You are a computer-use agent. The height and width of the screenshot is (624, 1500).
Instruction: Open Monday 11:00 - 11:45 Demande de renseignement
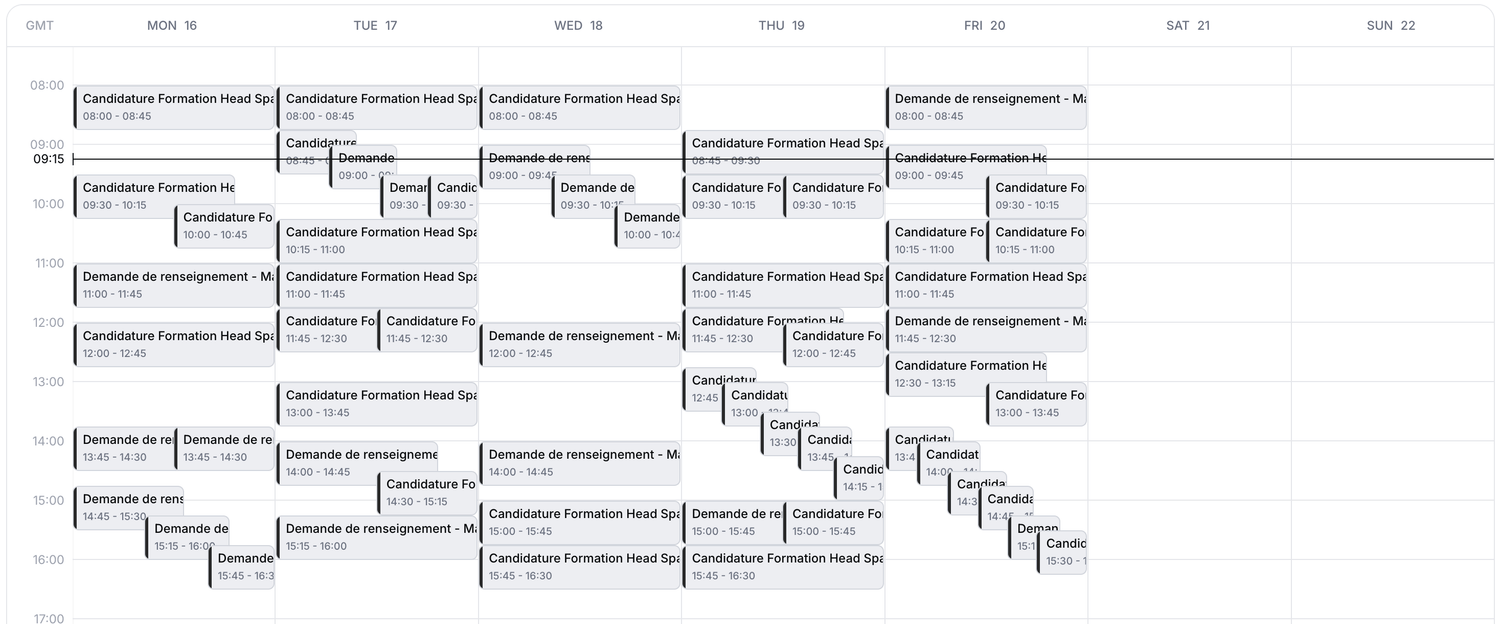click(174, 285)
